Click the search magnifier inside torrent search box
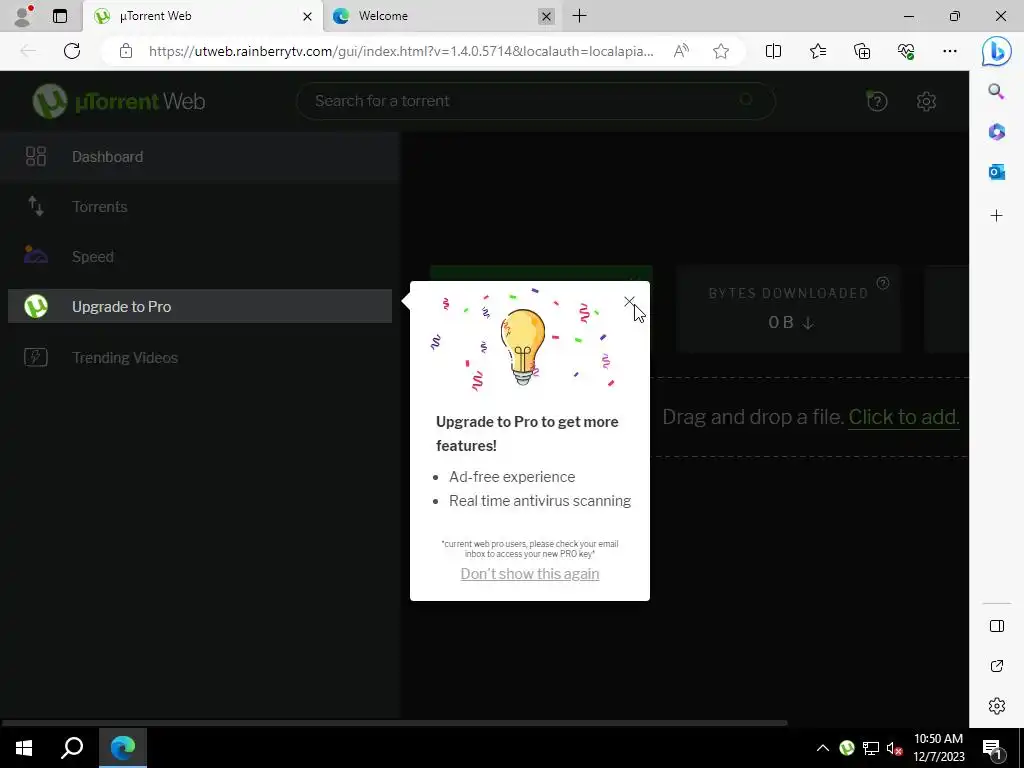Screen dimensions: 1024x768 [746, 100]
